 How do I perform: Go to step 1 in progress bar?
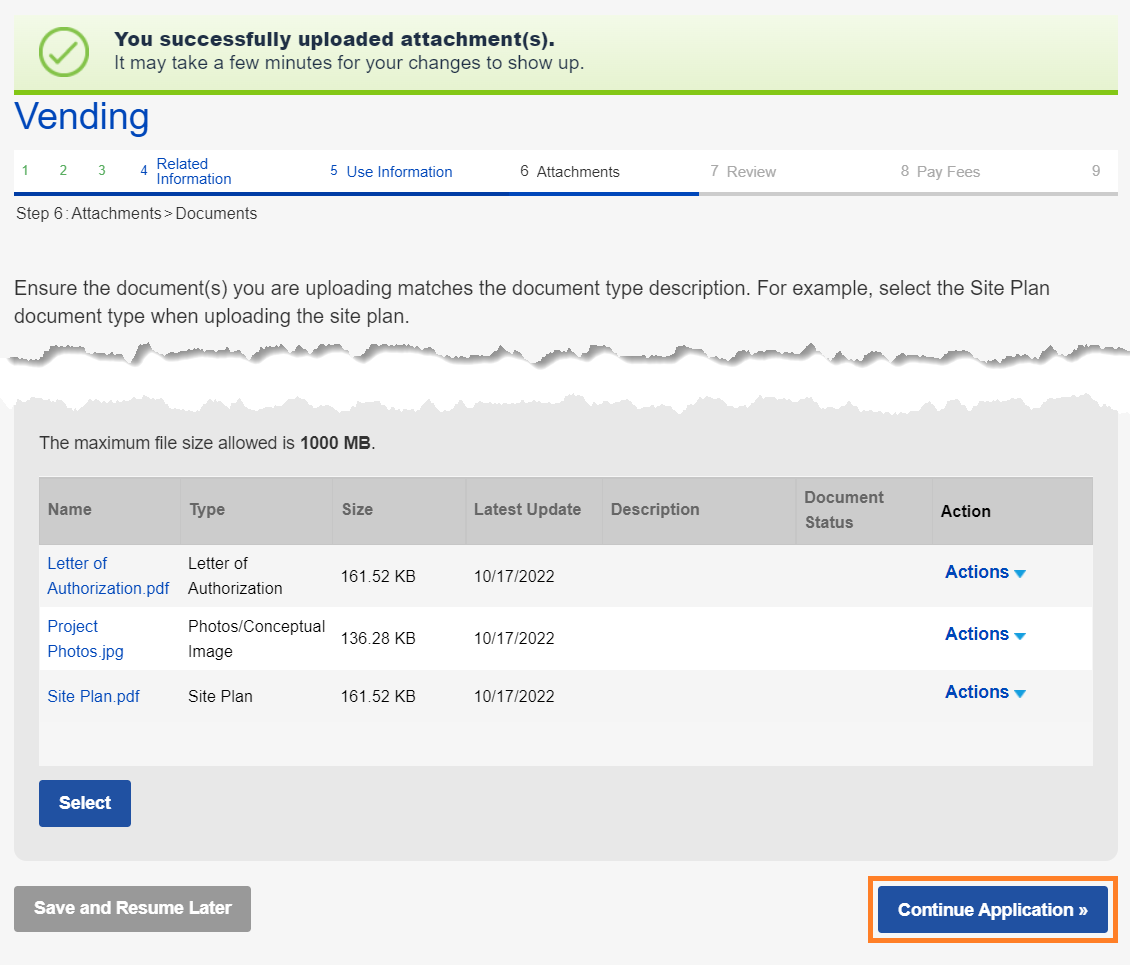(x=25, y=171)
